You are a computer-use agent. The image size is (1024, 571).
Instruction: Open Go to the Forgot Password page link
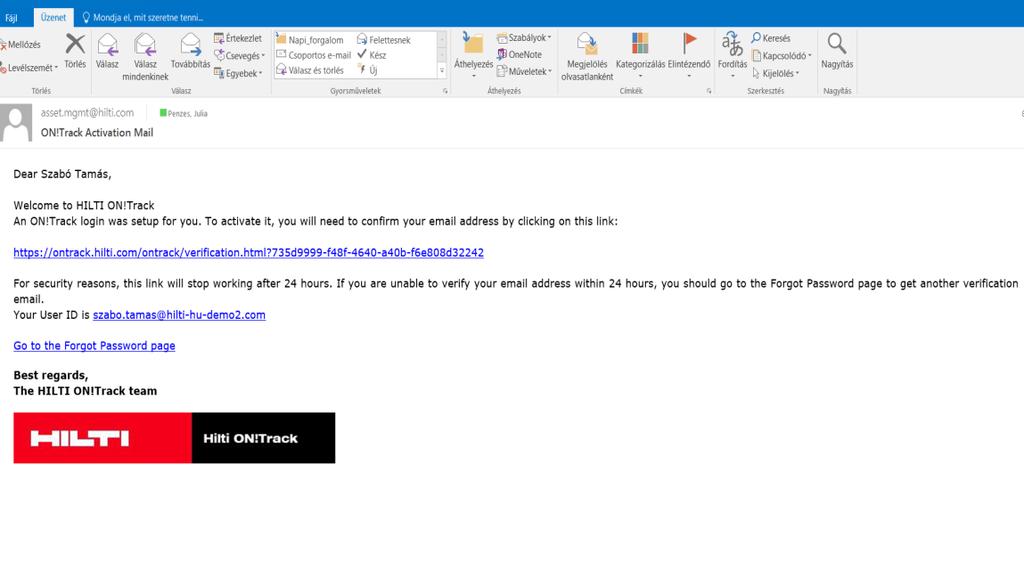click(94, 346)
